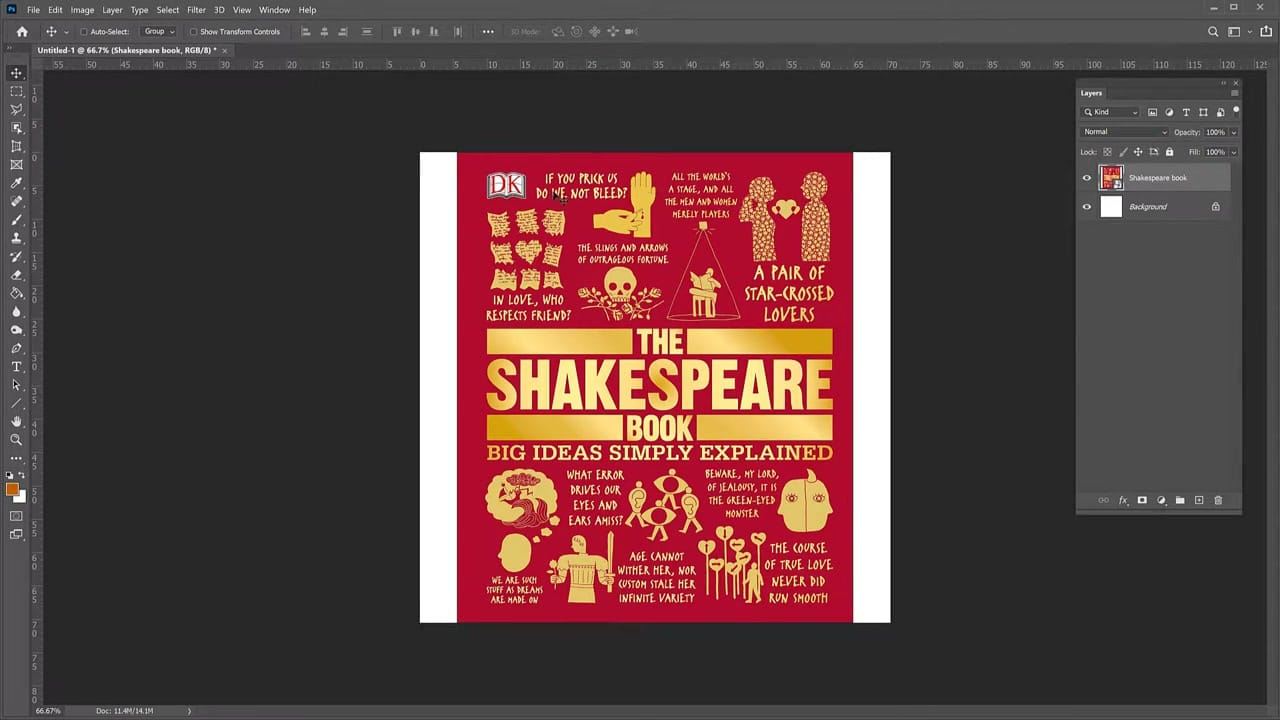Image resolution: width=1280 pixels, height=720 pixels.
Task: Activate the Zoom tool
Action: [x=16, y=439]
